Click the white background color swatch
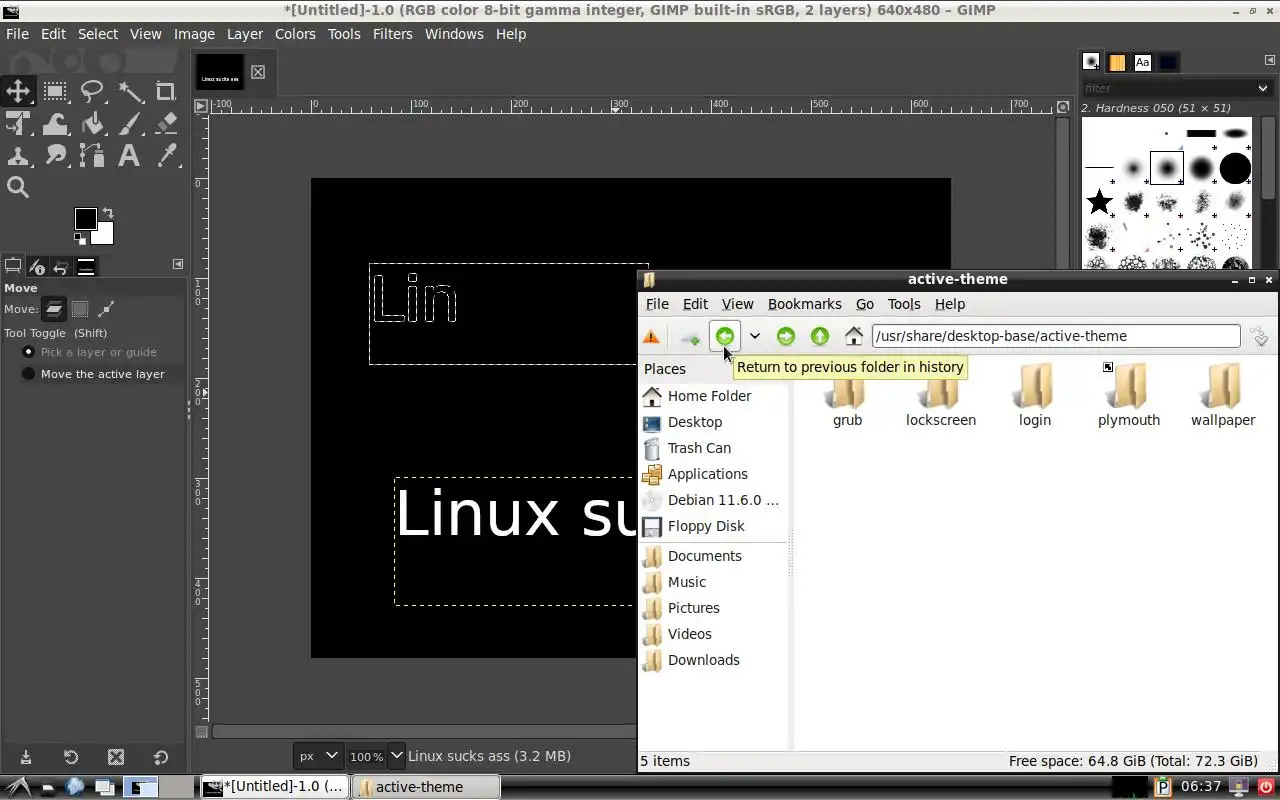 pos(103,234)
